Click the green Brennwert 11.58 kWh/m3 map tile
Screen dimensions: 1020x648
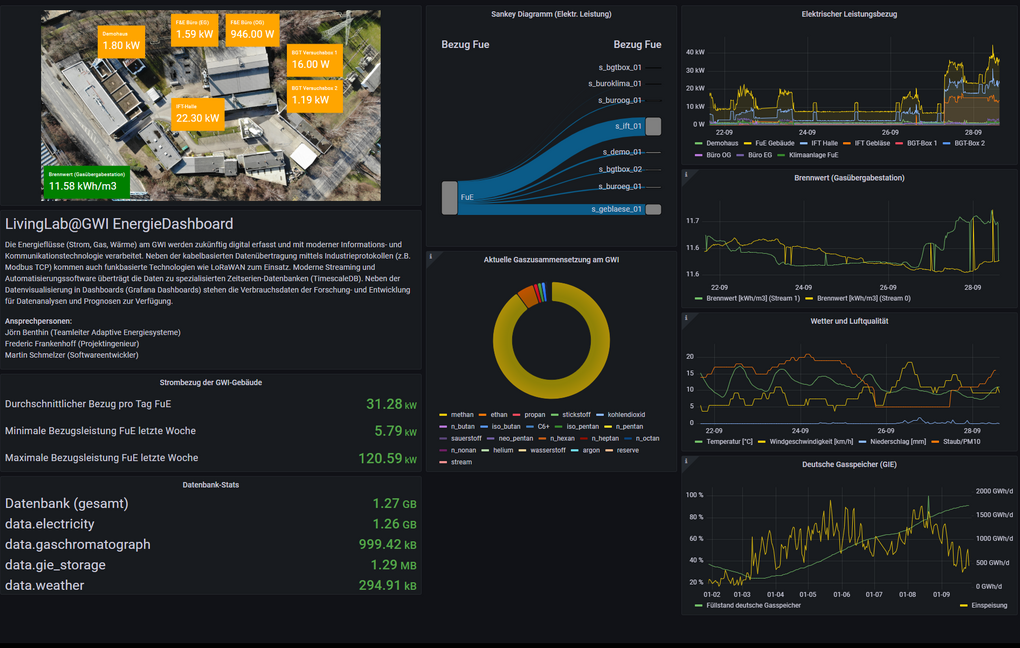click(x=87, y=181)
